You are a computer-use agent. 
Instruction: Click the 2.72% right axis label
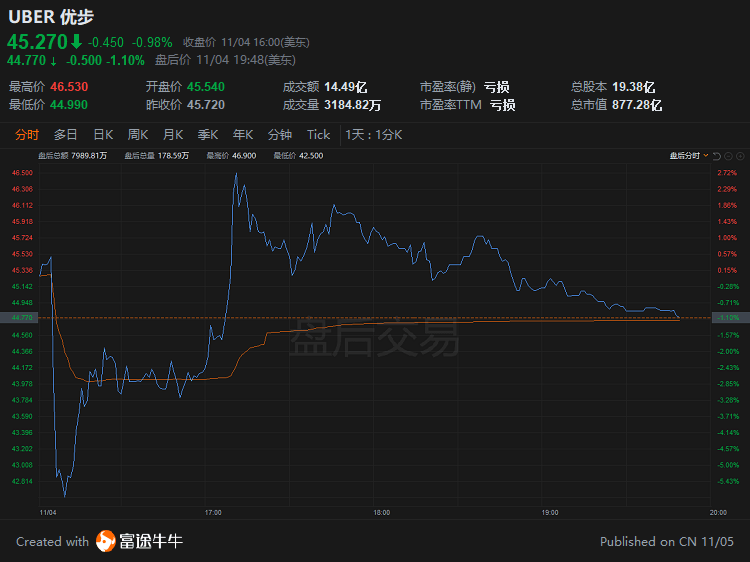(x=727, y=173)
